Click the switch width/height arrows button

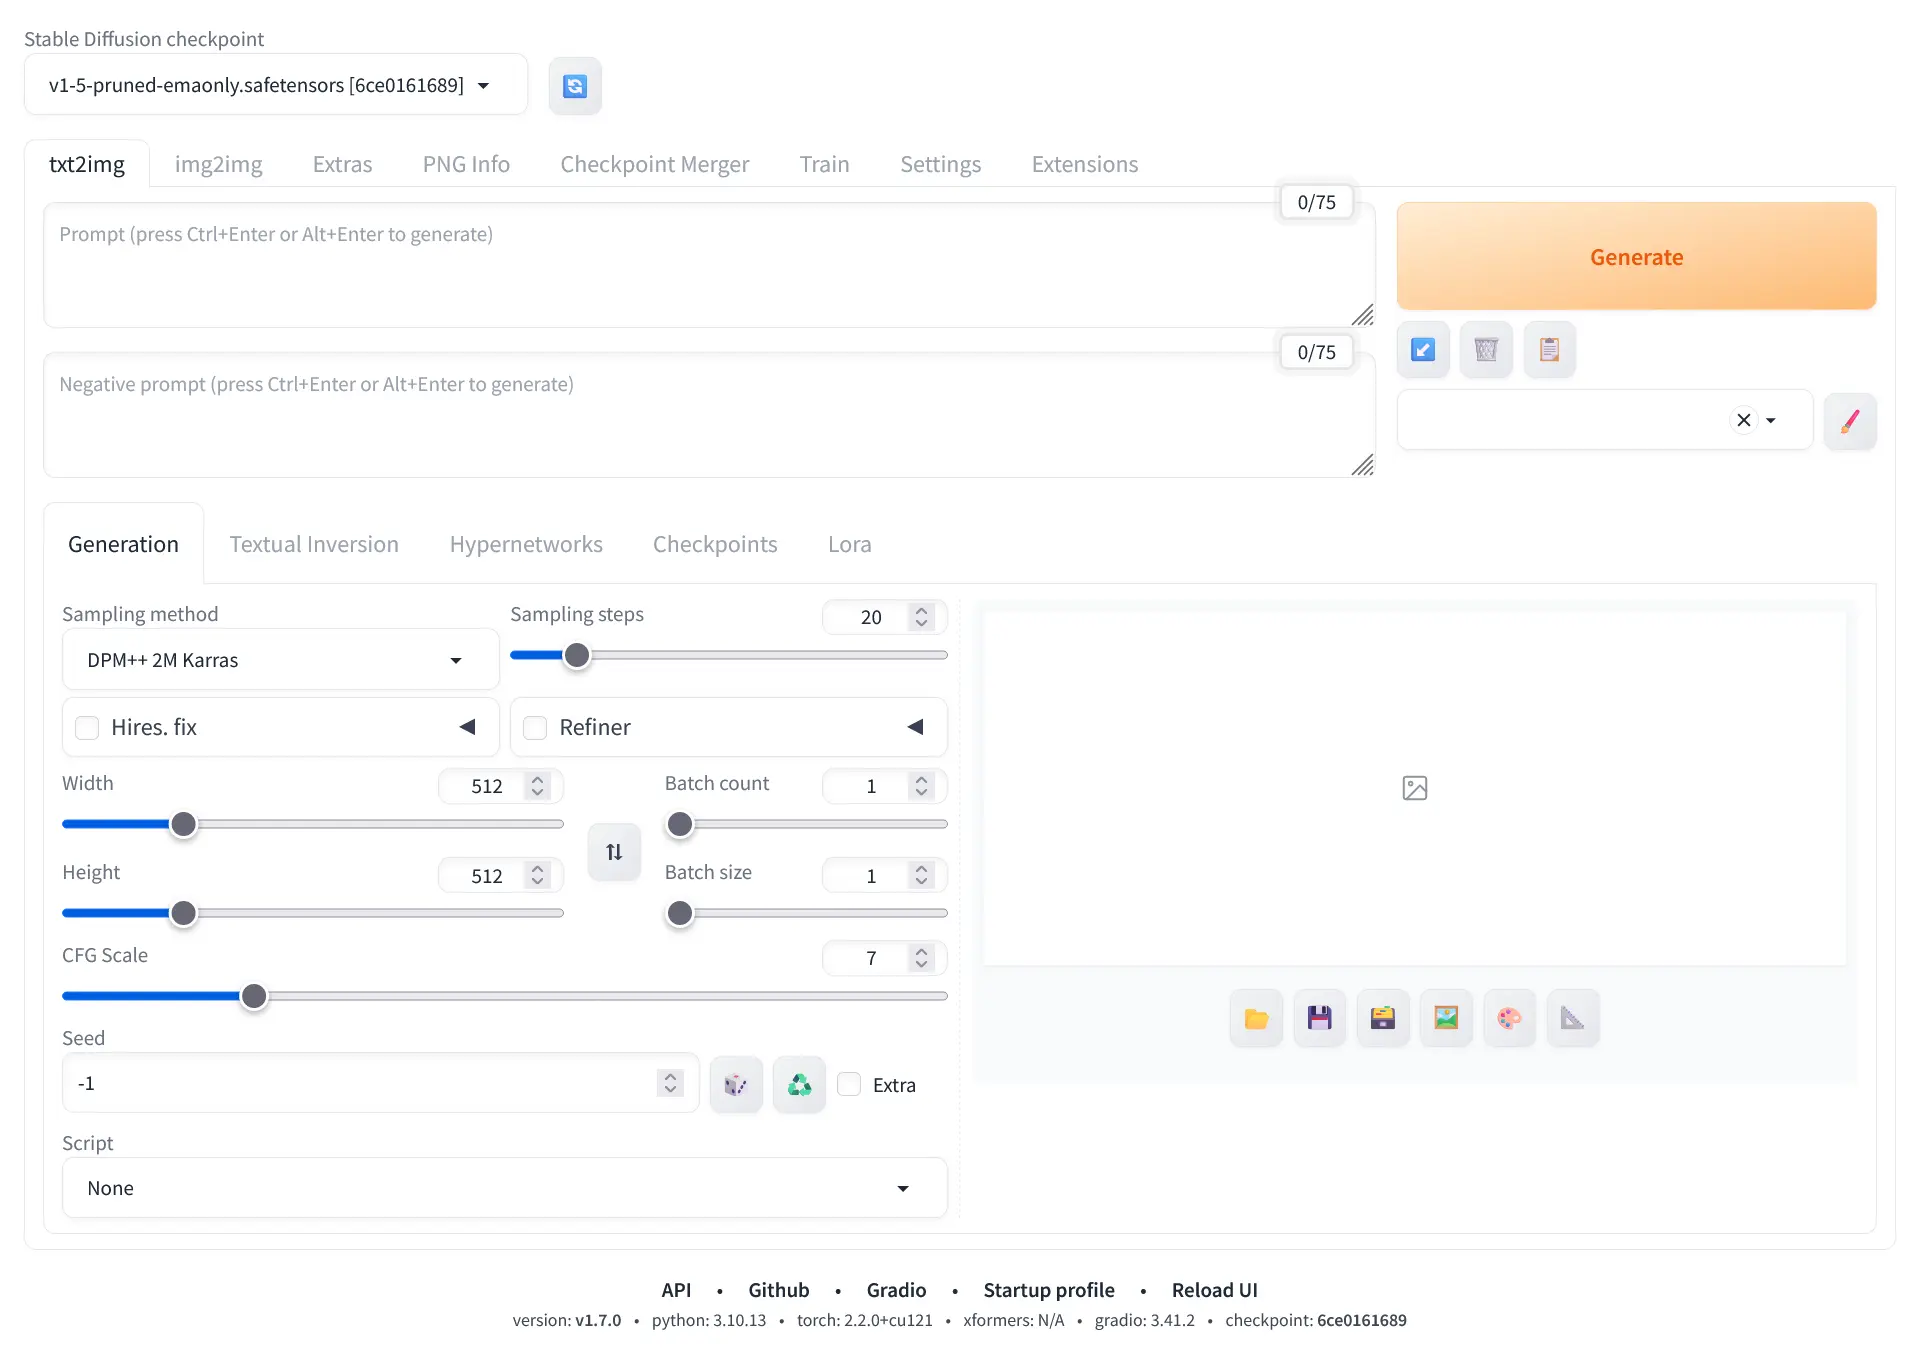pyautogui.click(x=614, y=852)
